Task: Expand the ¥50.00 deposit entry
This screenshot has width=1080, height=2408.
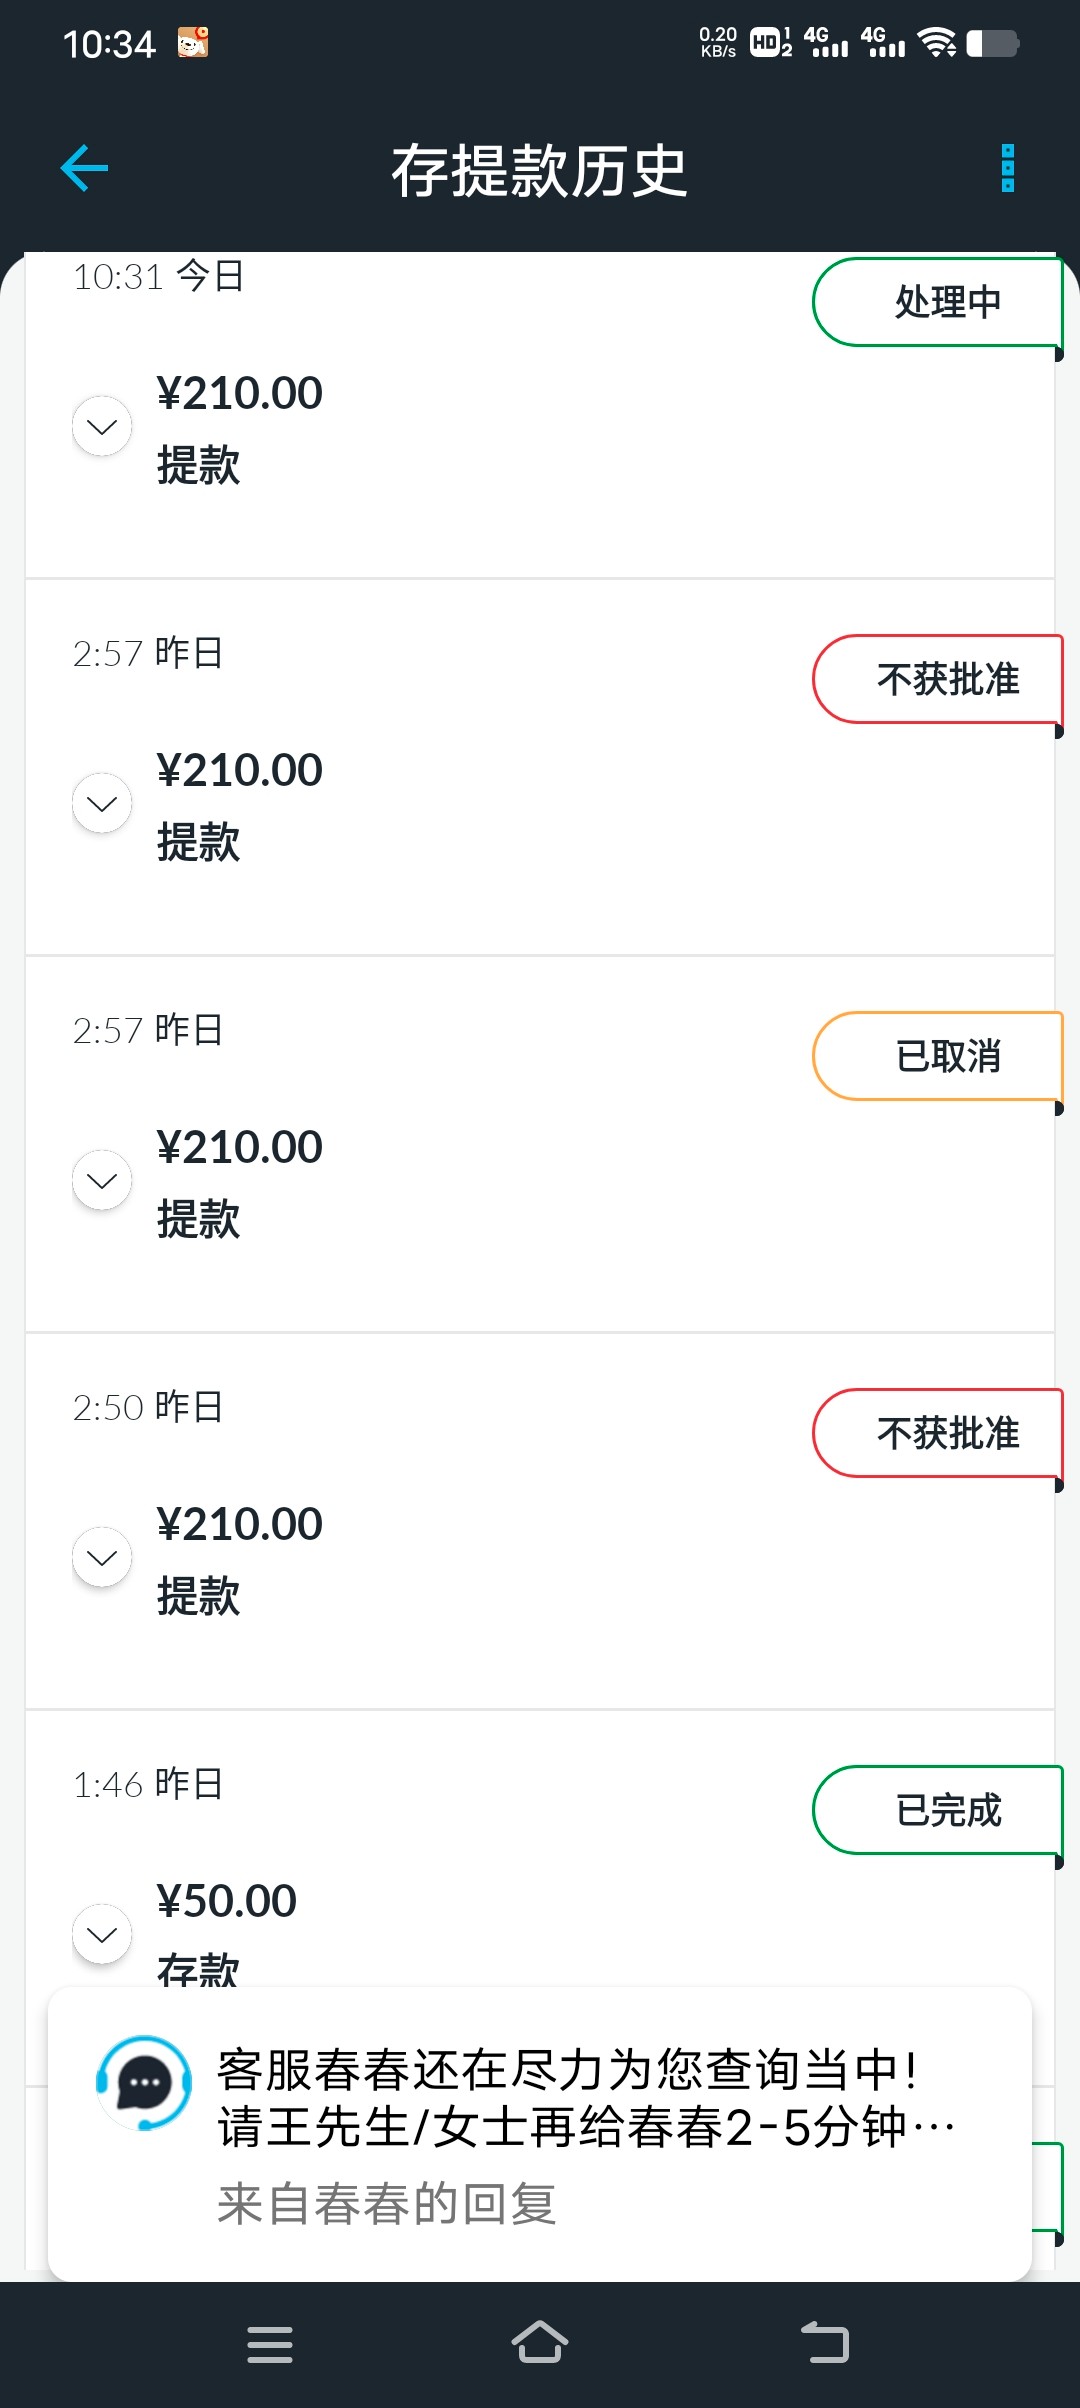Action: pos(102,1935)
